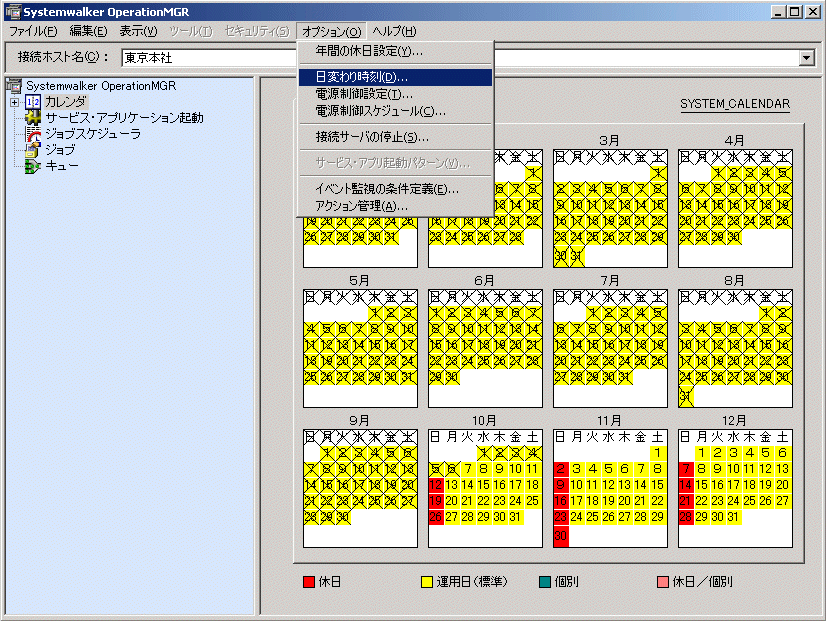Screen dimensions: 826x621
Task: Close the オプション(O) menu in menu bar
Action: pos(332,31)
